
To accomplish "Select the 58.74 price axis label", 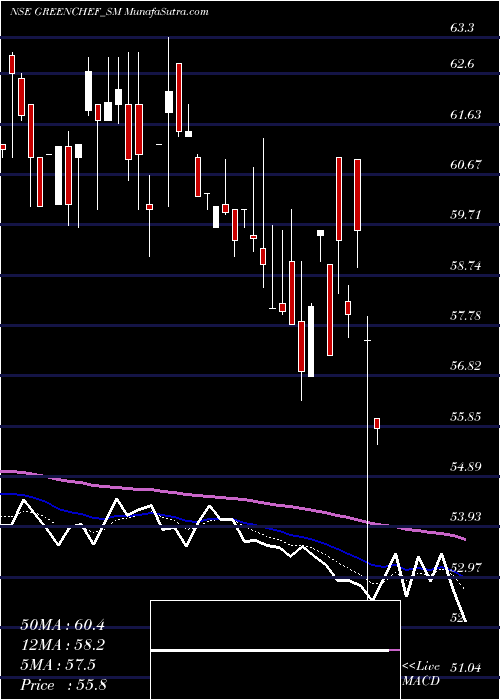I will coord(467,266).
